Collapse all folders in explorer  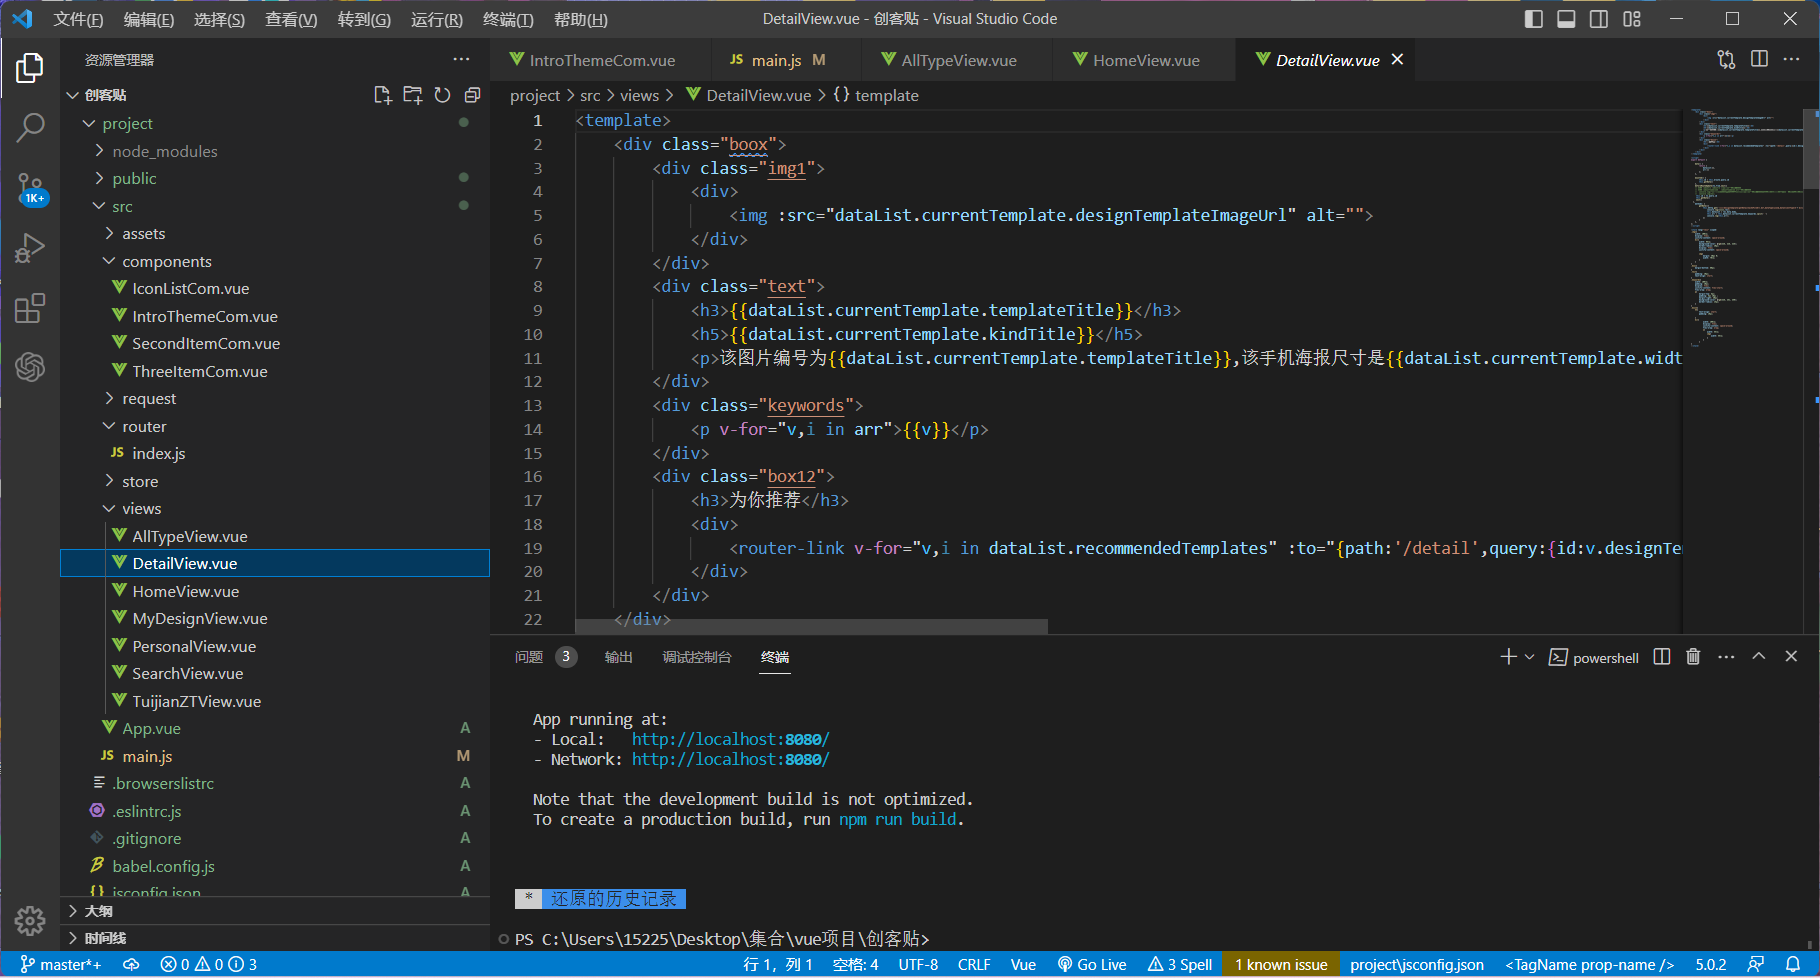click(472, 95)
